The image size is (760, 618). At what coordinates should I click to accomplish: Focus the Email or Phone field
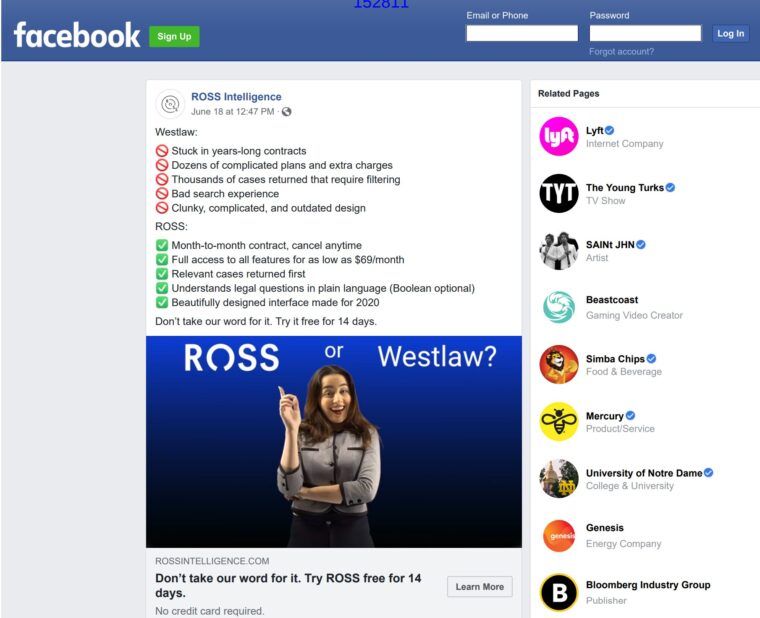522,33
